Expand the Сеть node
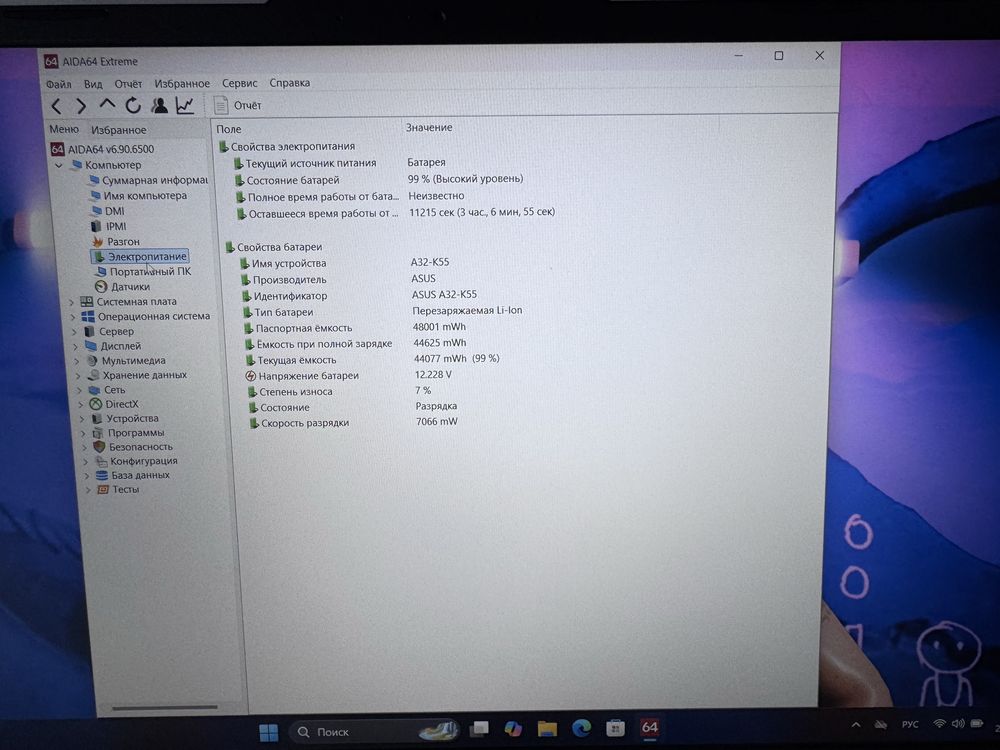The width and height of the screenshot is (1000, 750). pyautogui.click(x=80, y=390)
